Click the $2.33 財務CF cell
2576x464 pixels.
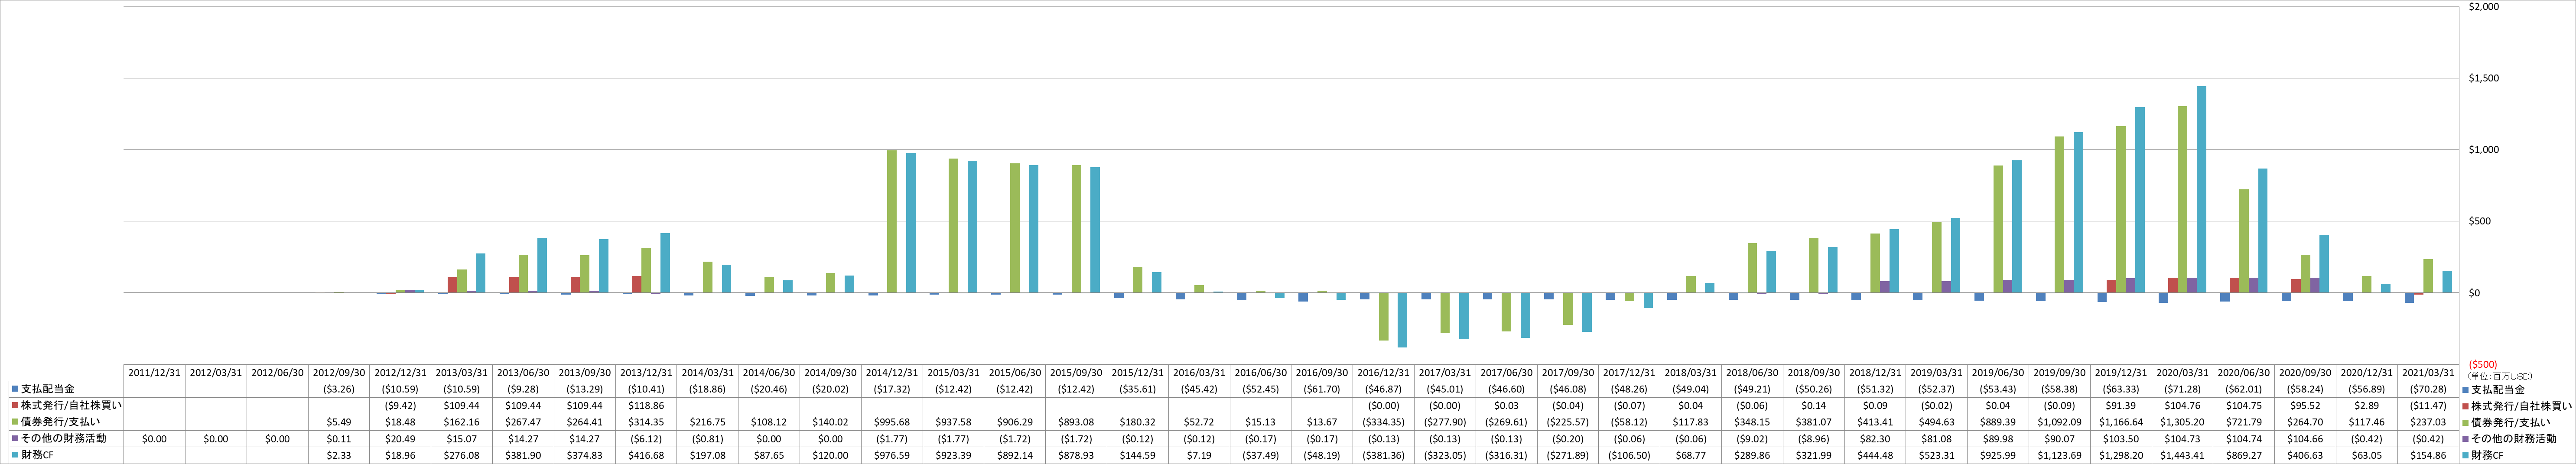click(339, 455)
